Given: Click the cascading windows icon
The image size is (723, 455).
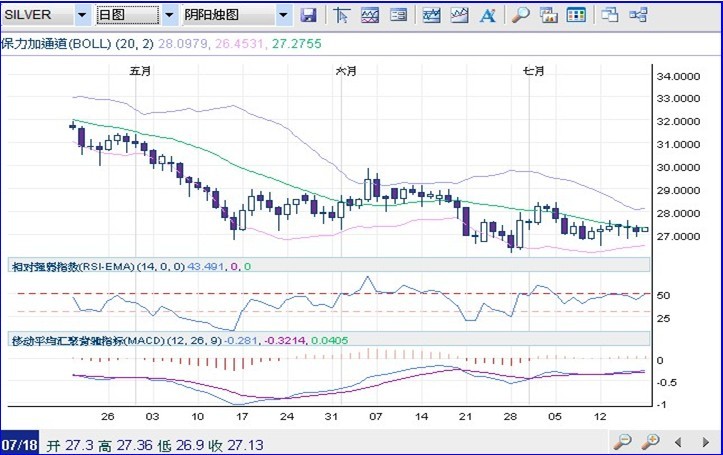Looking at the screenshot, I should [x=611, y=15].
